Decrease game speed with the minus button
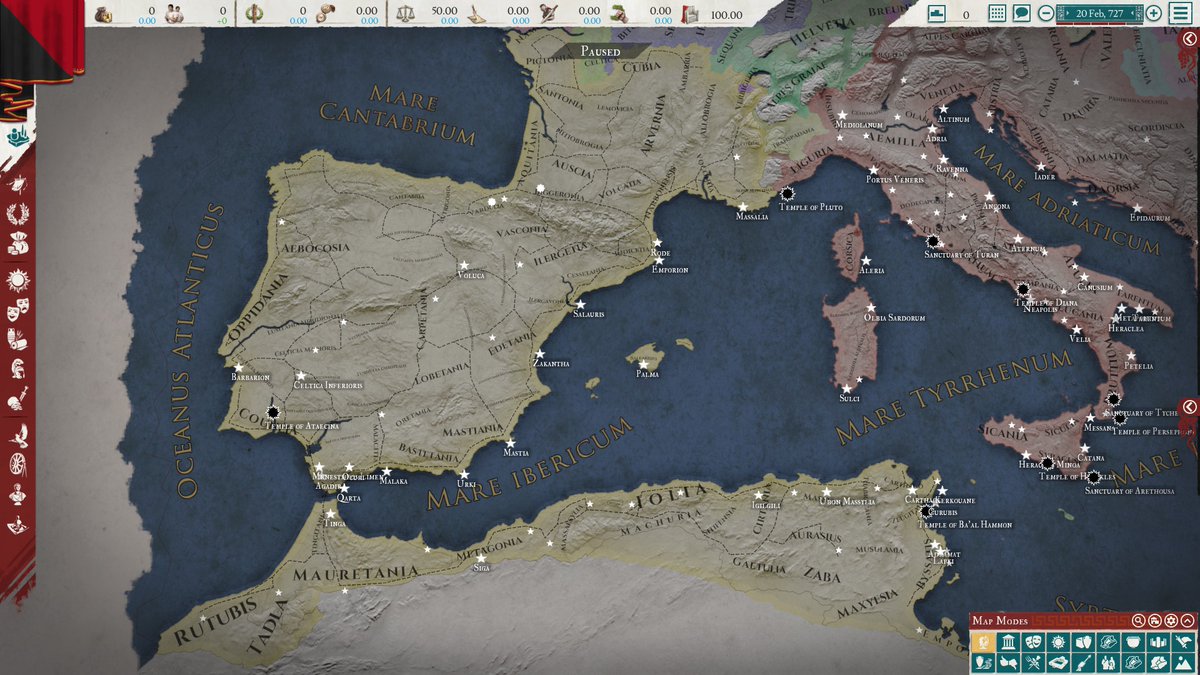1200x675 pixels. click(1046, 13)
